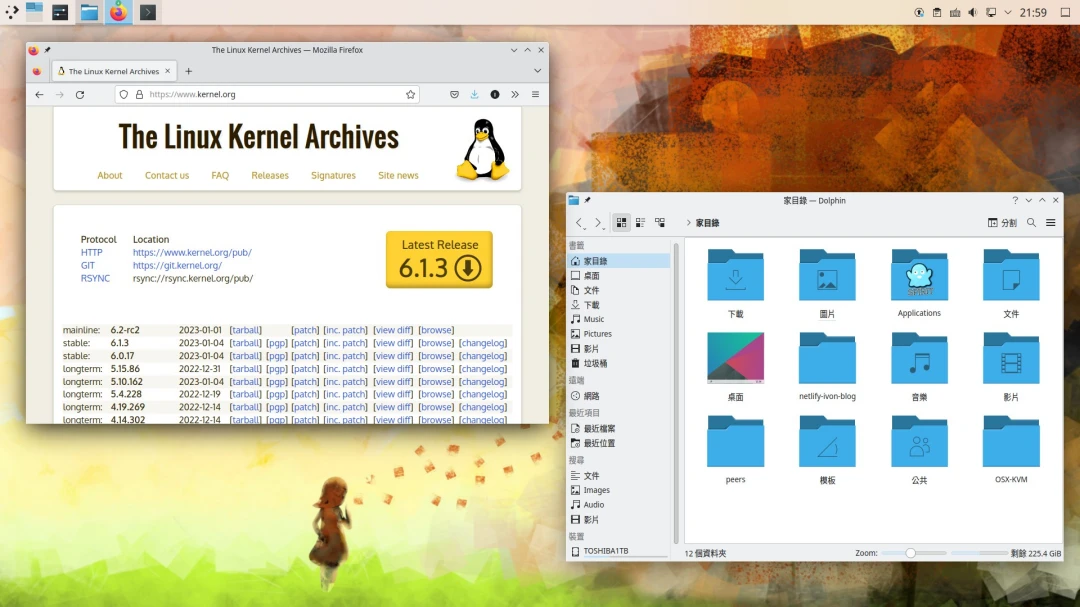Switch Dolphin to details view mode

tap(659, 222)
